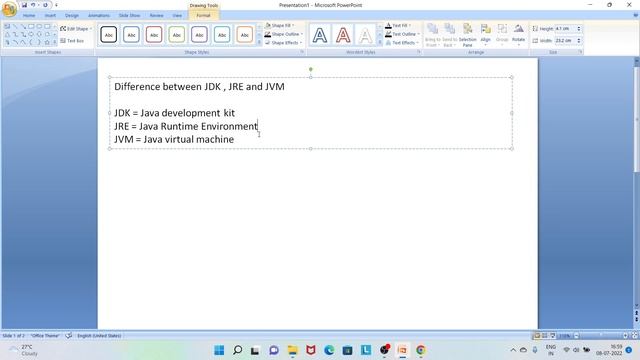Viewport: 640px width, 360px height.
Task: Expand the WordArt Styles gallery
Action: (380, 42)
